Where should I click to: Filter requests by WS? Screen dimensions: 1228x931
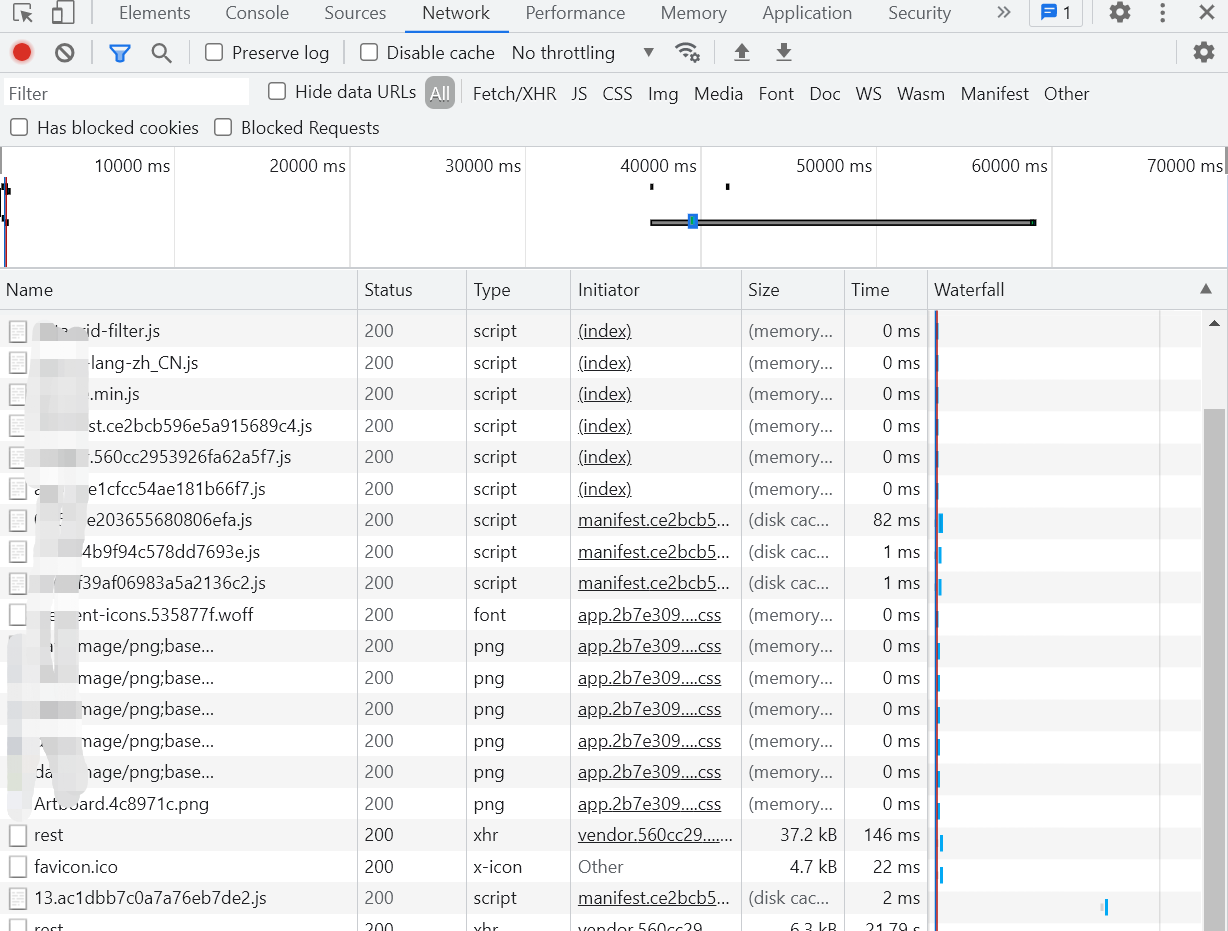[x=869, y=93]
